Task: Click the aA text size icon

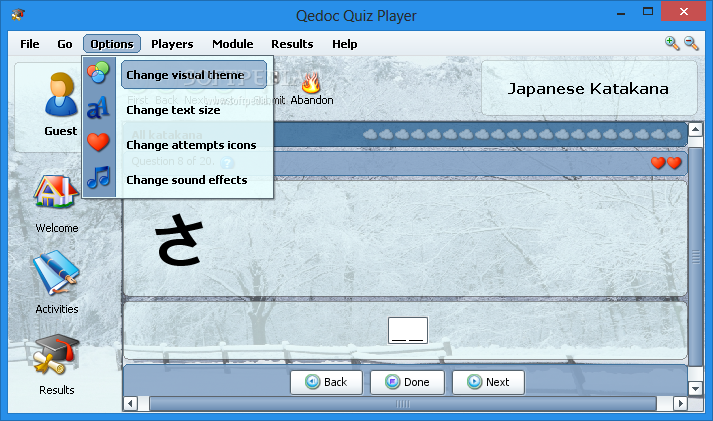Action: coord(98,108)
